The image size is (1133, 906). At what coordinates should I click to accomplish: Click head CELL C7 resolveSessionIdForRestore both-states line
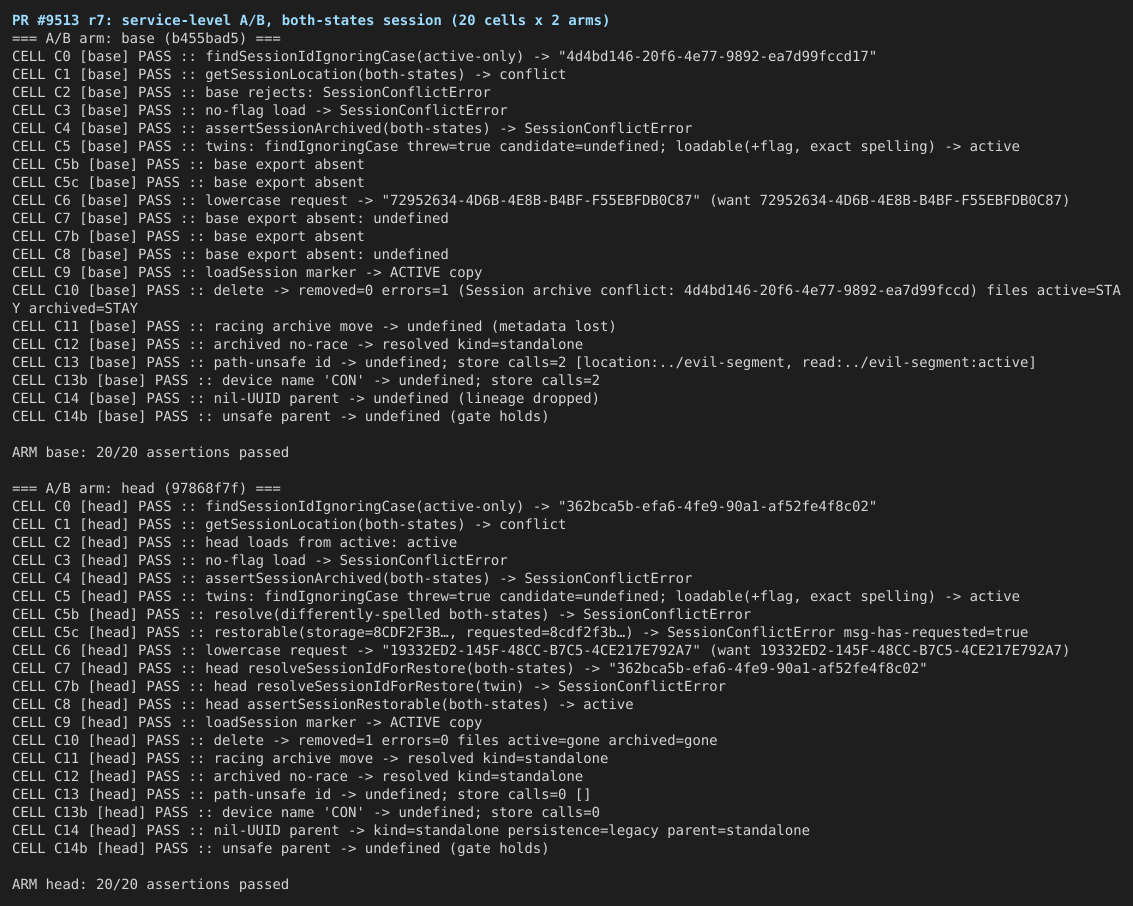tap(470, 668)
